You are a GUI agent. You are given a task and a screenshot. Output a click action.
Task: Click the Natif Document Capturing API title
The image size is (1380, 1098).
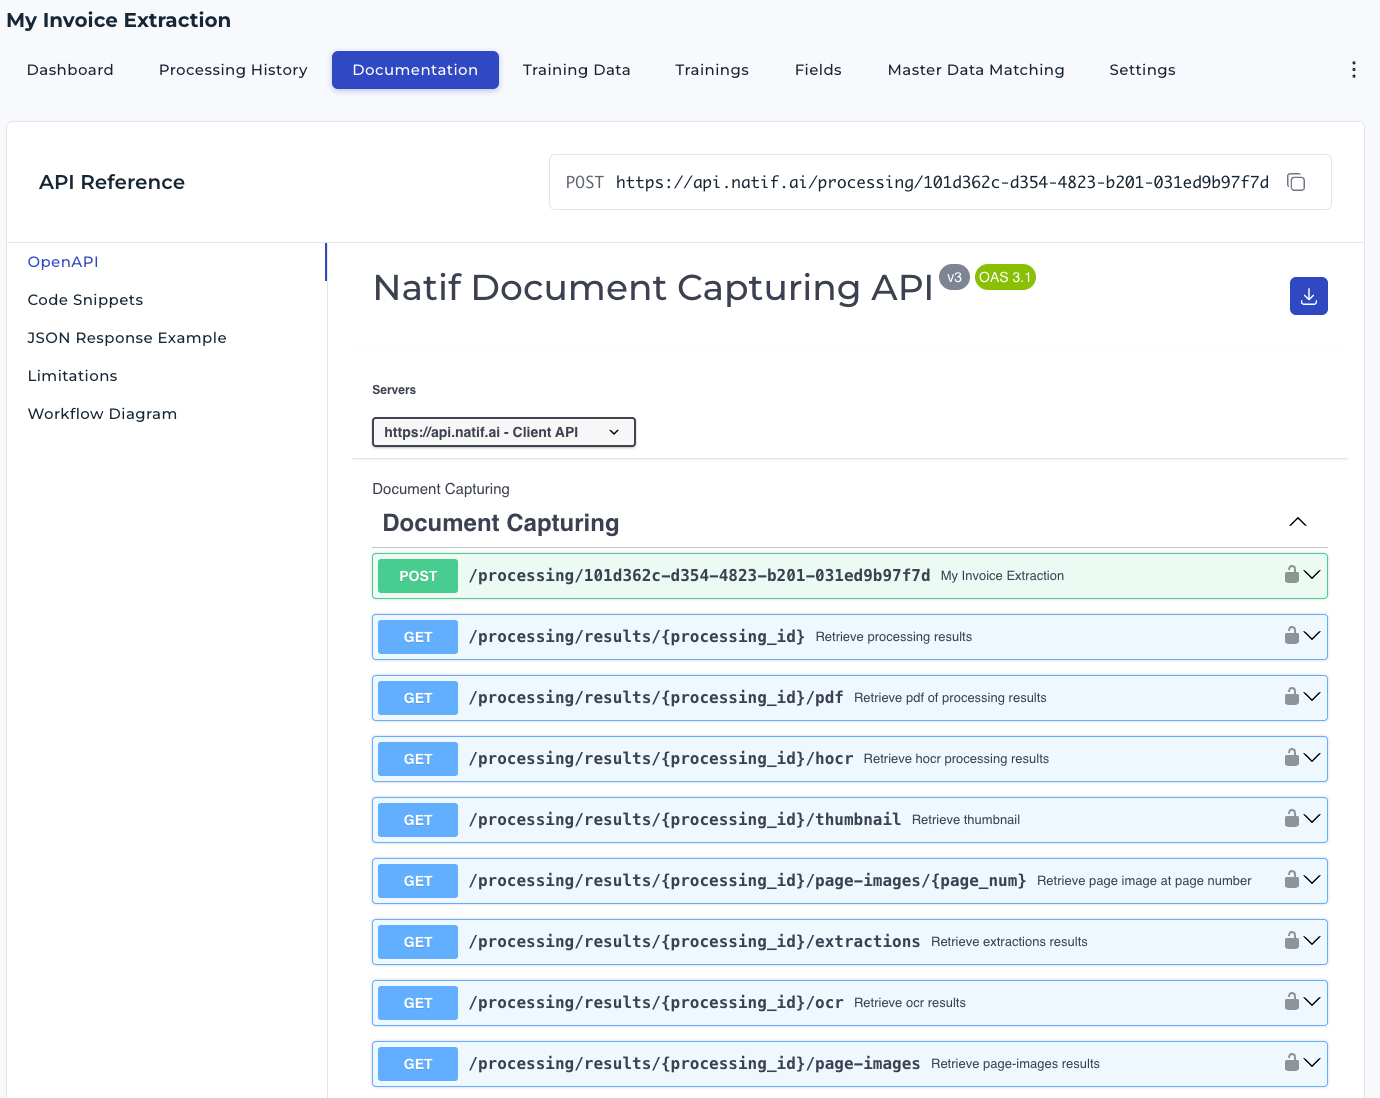(x=653, y=288)
